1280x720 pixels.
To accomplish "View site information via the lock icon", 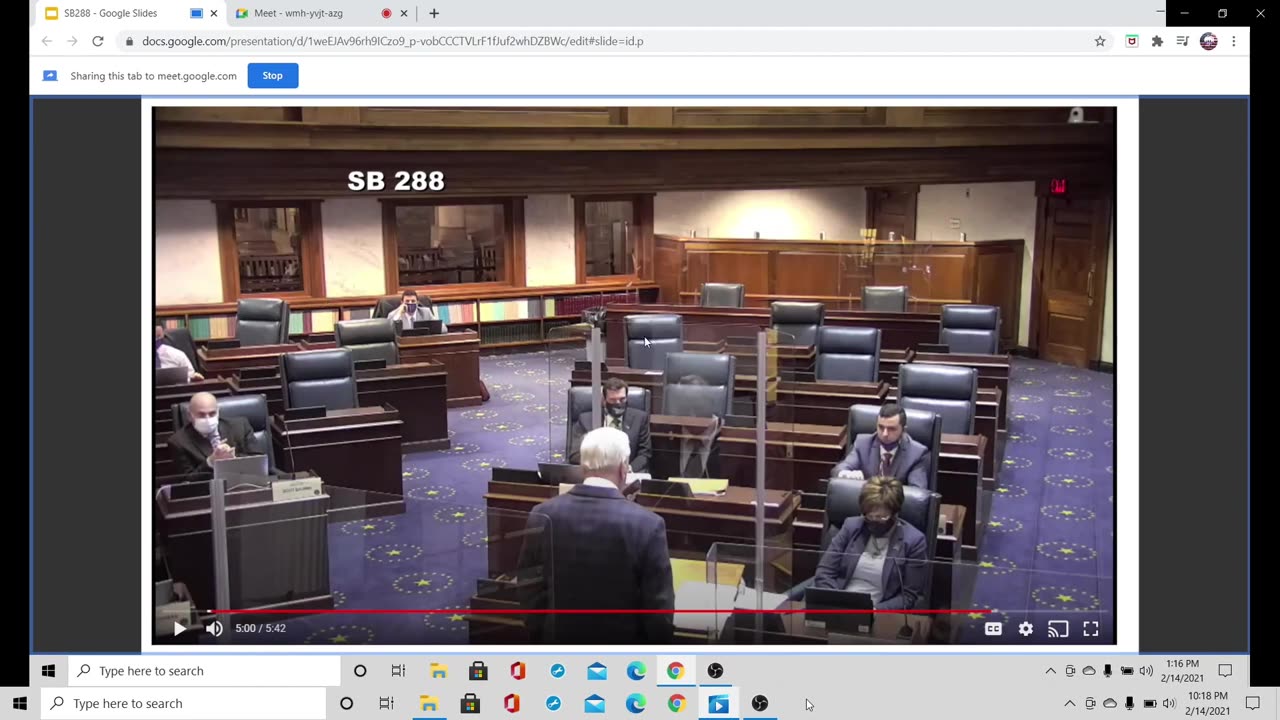I will pyautogui.click(x=128, y=41).
